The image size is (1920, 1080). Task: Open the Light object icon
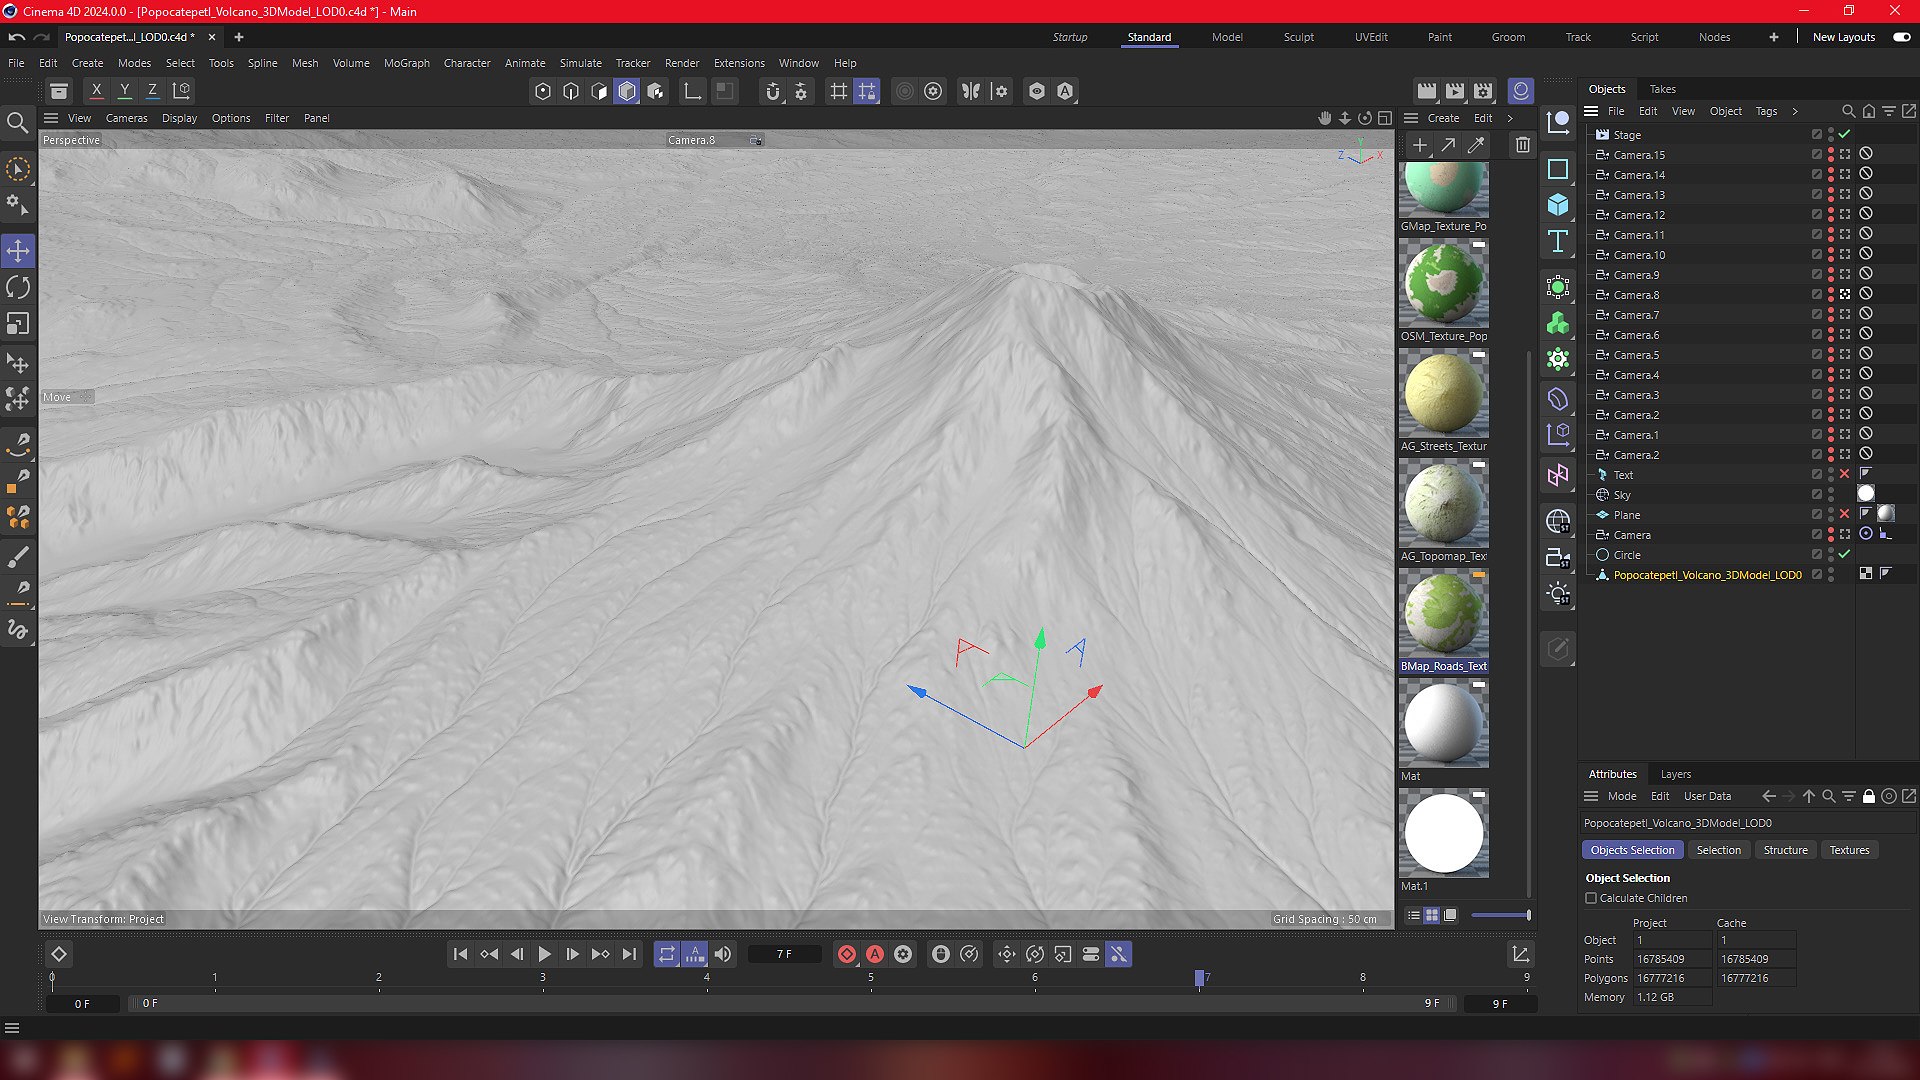pos(1558,594)
